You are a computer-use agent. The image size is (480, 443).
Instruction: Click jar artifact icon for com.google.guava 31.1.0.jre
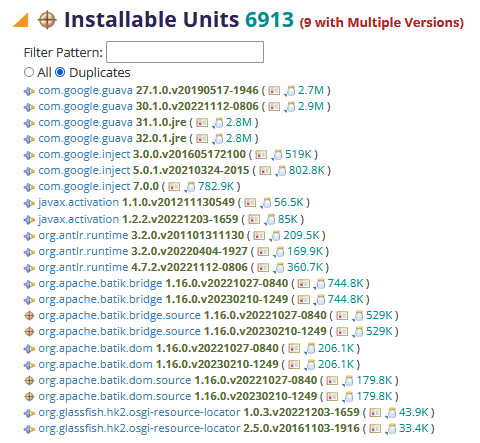click(x=218, y=123)
